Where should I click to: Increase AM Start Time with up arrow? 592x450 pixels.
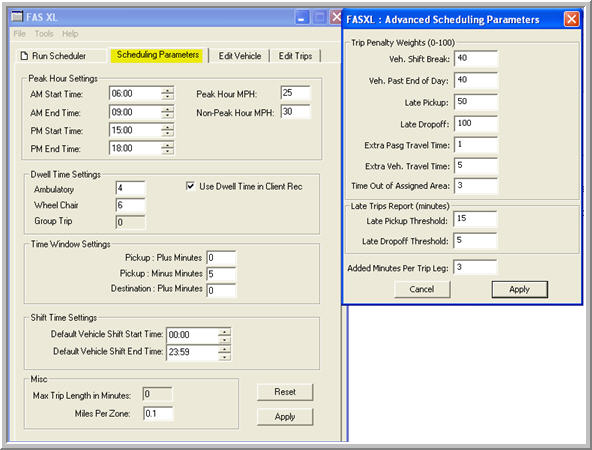point(167,90)
